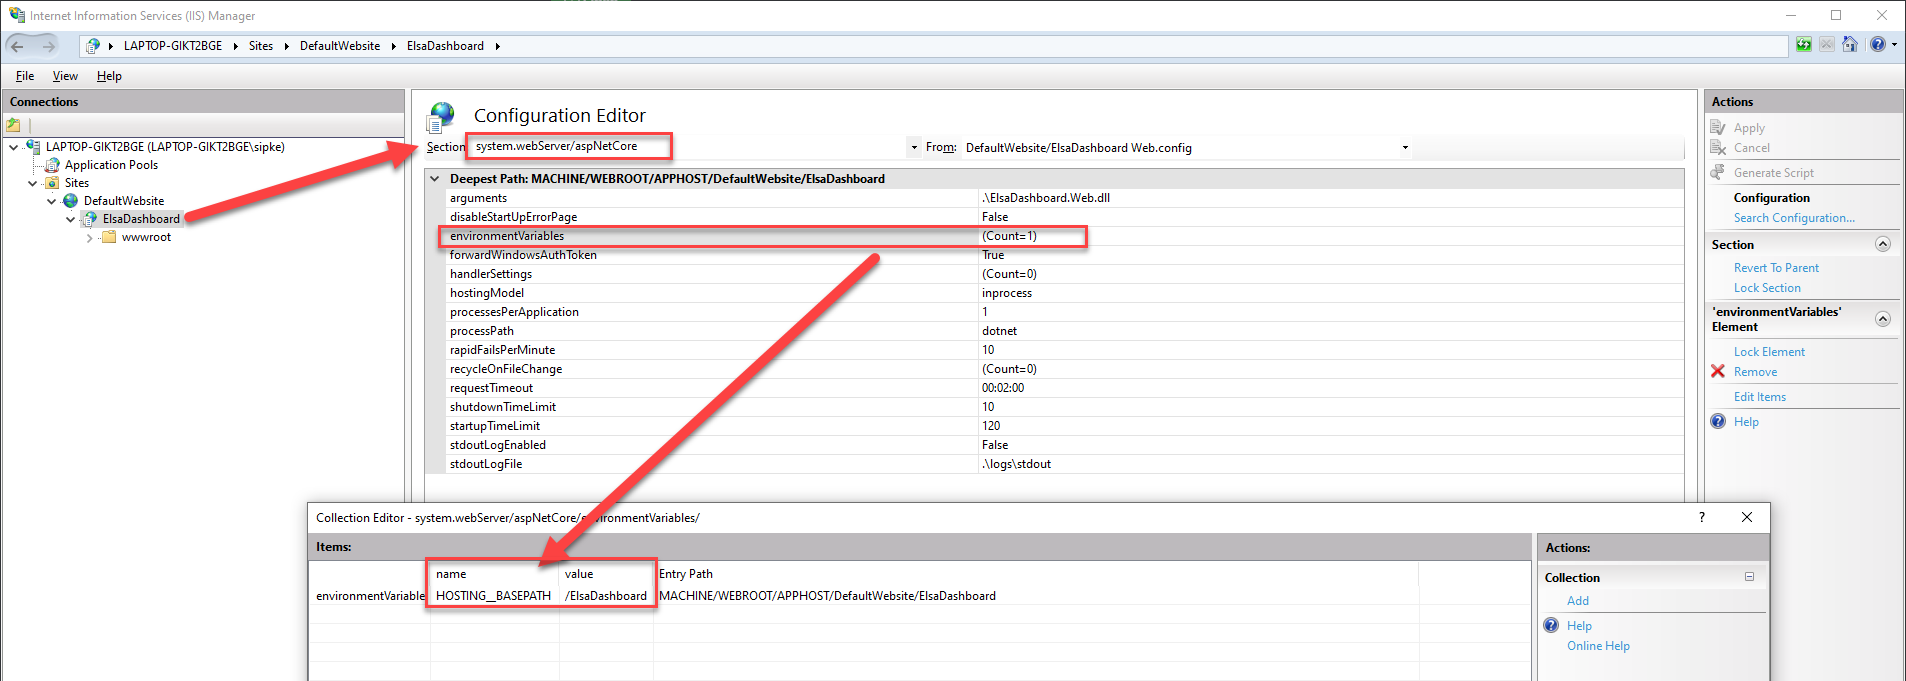The image size is (1906, 681).
Task: Click the stdoutLogEnabled False value
Action: pos(995,445)
